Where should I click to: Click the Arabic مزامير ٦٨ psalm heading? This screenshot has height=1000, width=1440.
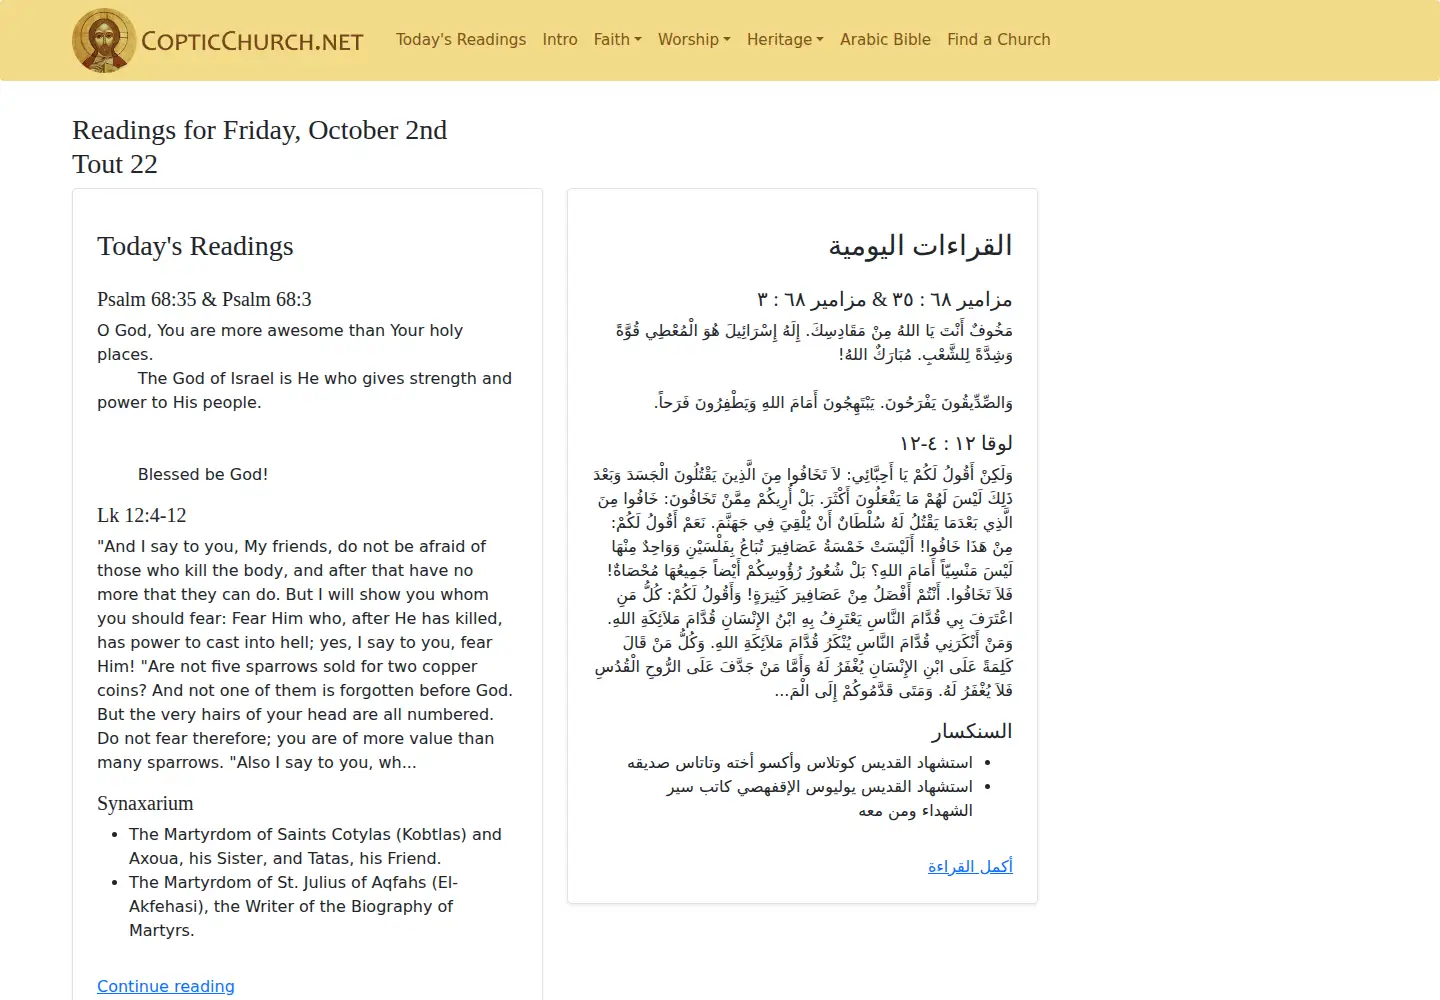pyautogui.click(x=885, y=299)
